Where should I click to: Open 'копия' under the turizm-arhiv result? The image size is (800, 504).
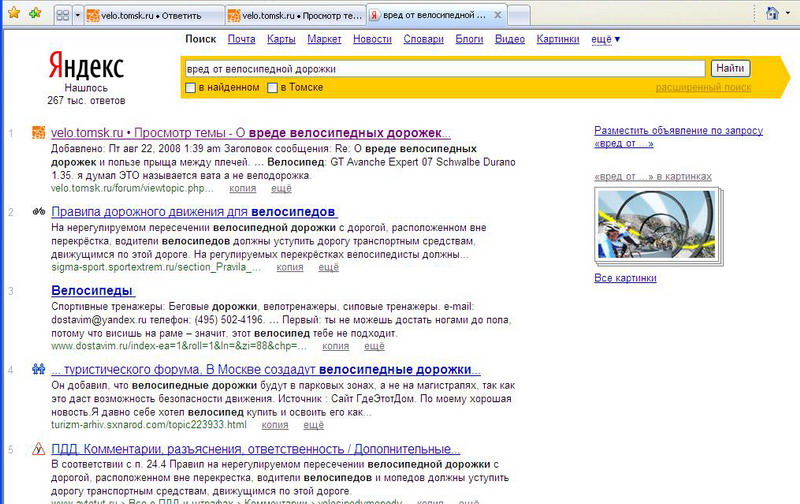click(275, 425)
